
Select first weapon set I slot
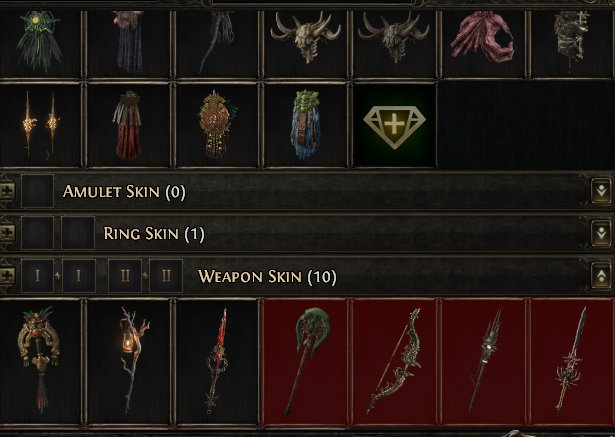[x=38, y=276]
